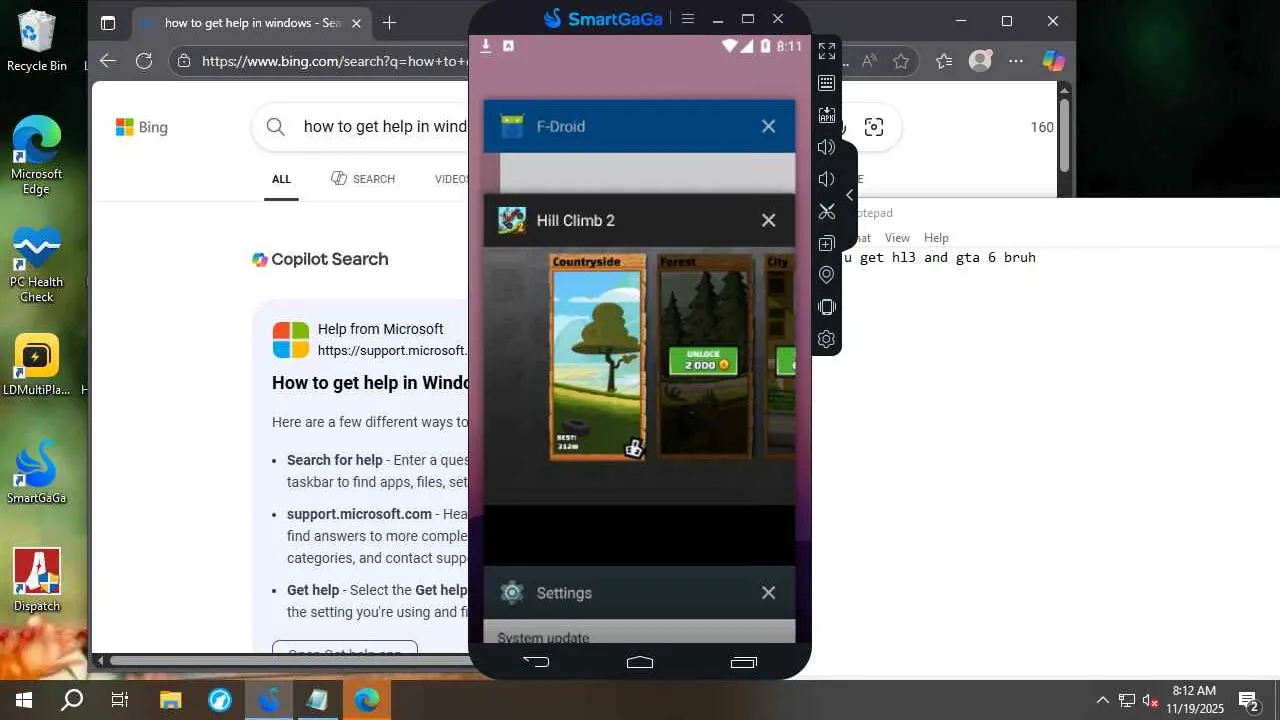Open Hill Climb 2 recent app title
1280x720 pixels.
tap(575, 220)
